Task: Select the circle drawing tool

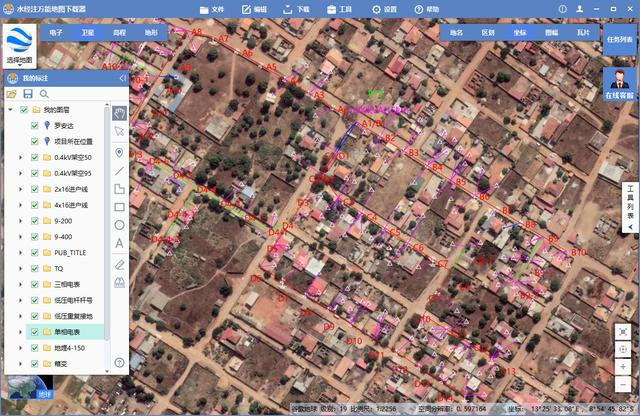Action: tap(119, 225)
